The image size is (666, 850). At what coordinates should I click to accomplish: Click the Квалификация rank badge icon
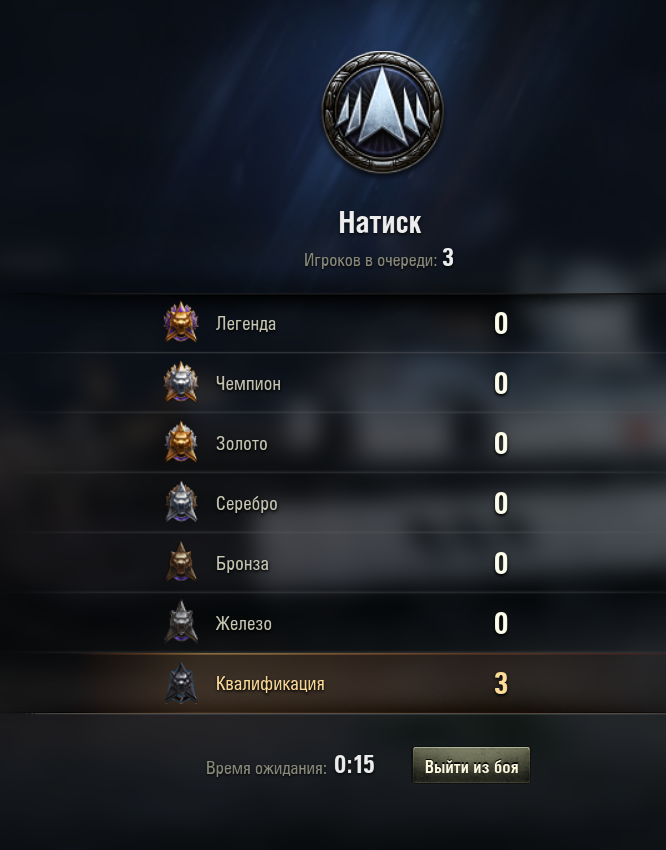181,683
